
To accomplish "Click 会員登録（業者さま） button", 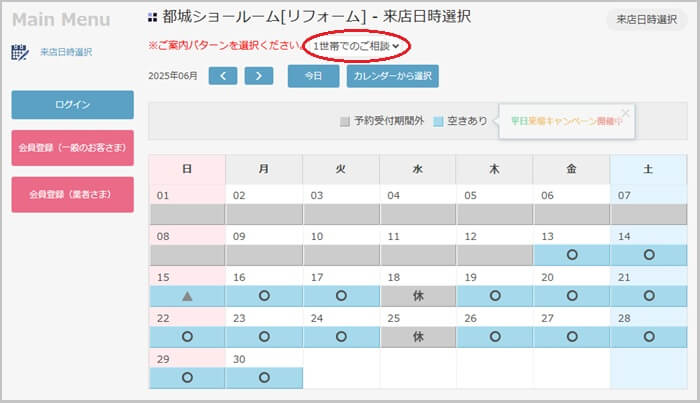I will (72, 195).
